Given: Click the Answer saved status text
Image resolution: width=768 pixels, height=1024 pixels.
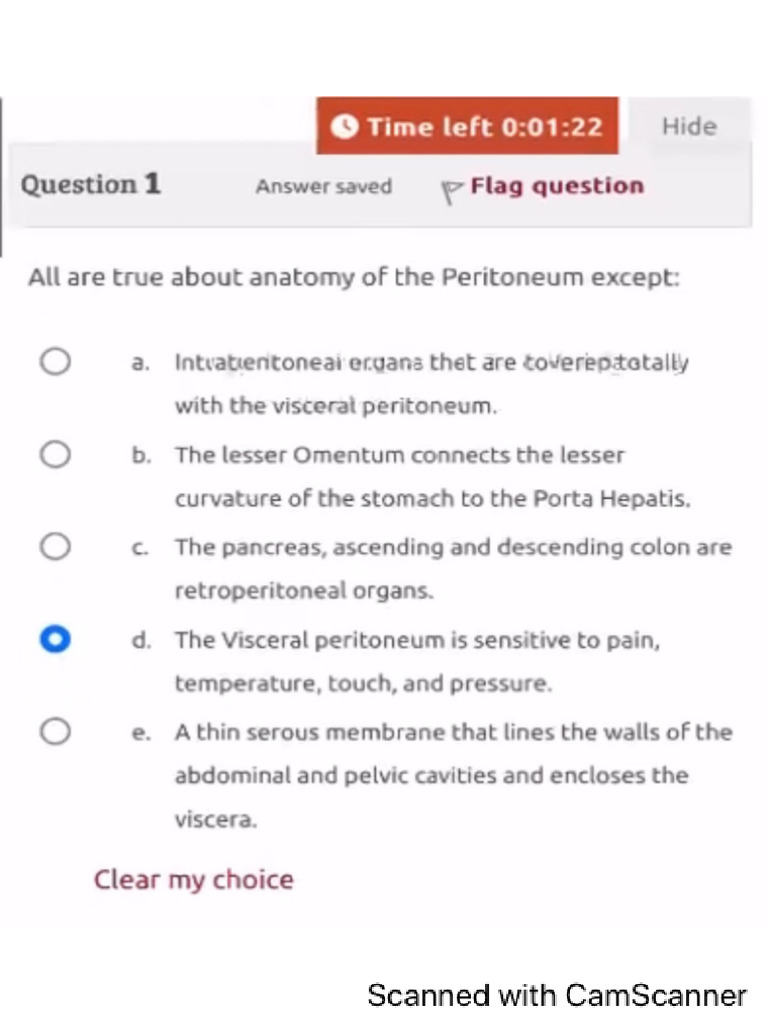Looking at the screenshot, I should click(x=324, y=187).
